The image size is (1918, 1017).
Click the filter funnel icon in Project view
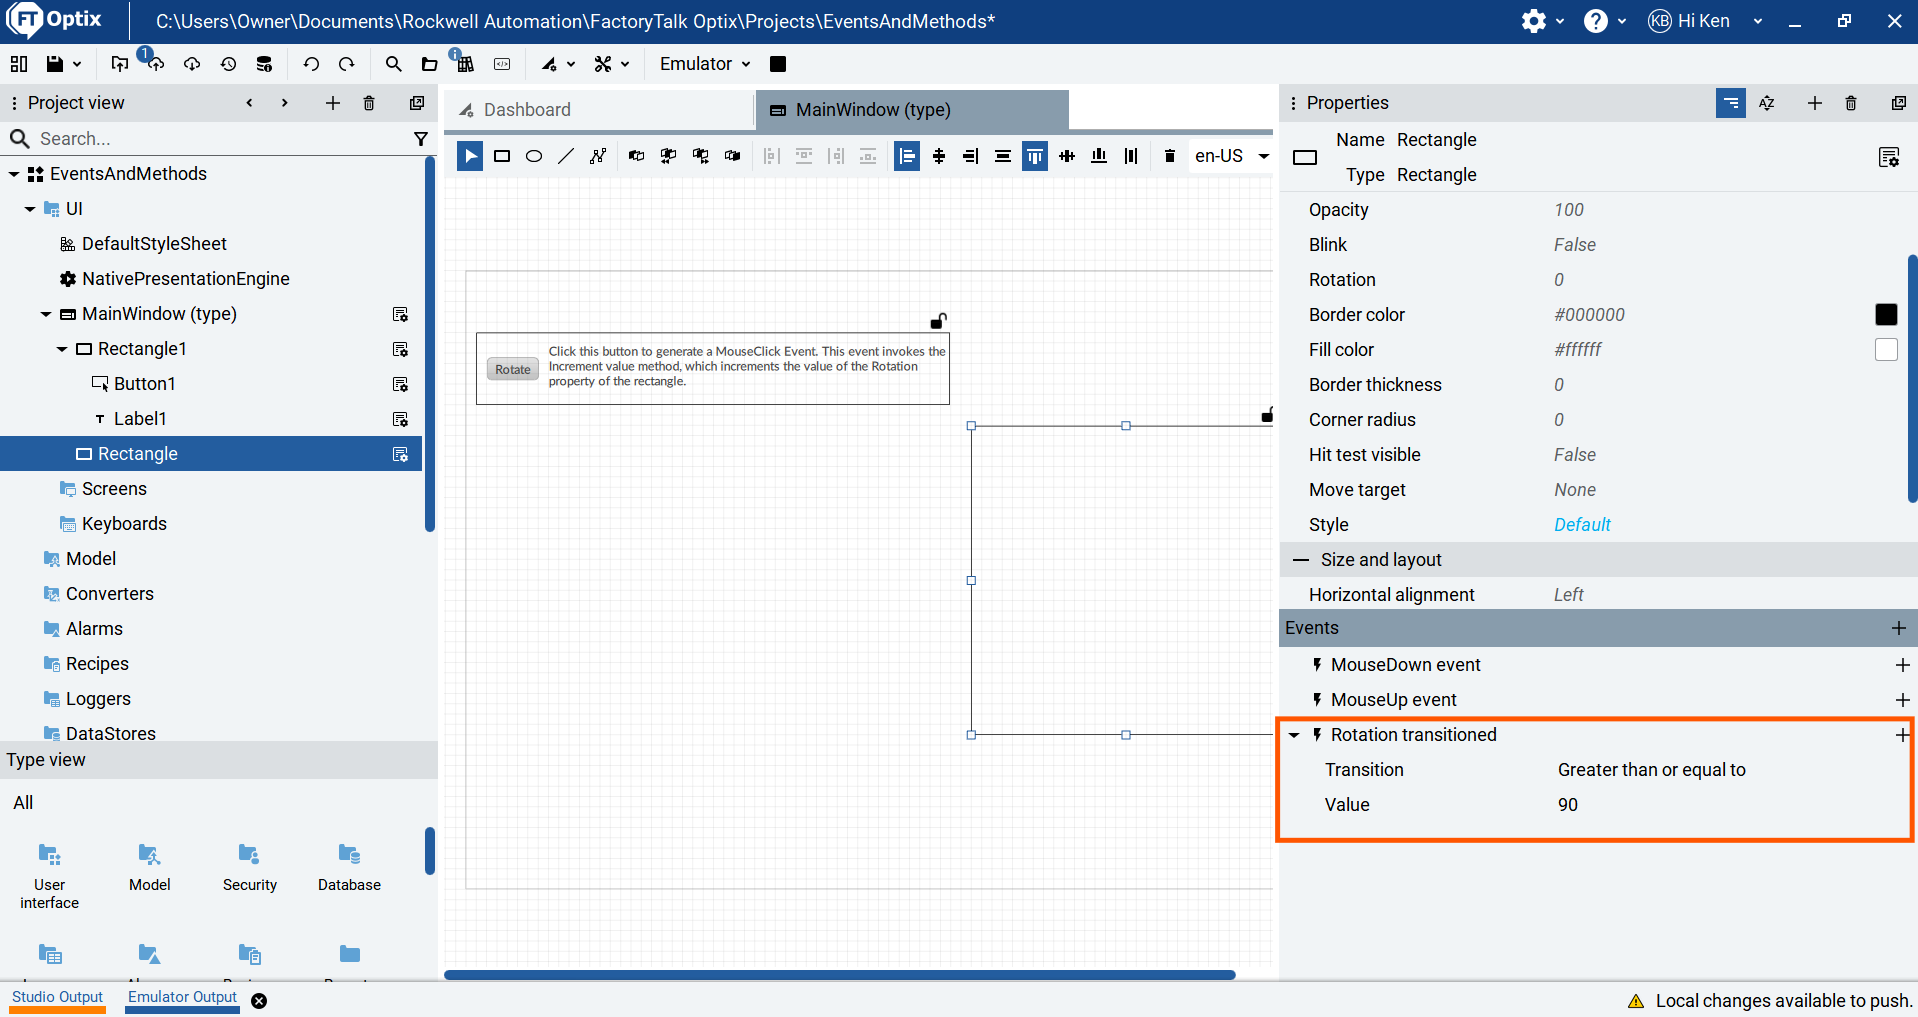point(421,139)
